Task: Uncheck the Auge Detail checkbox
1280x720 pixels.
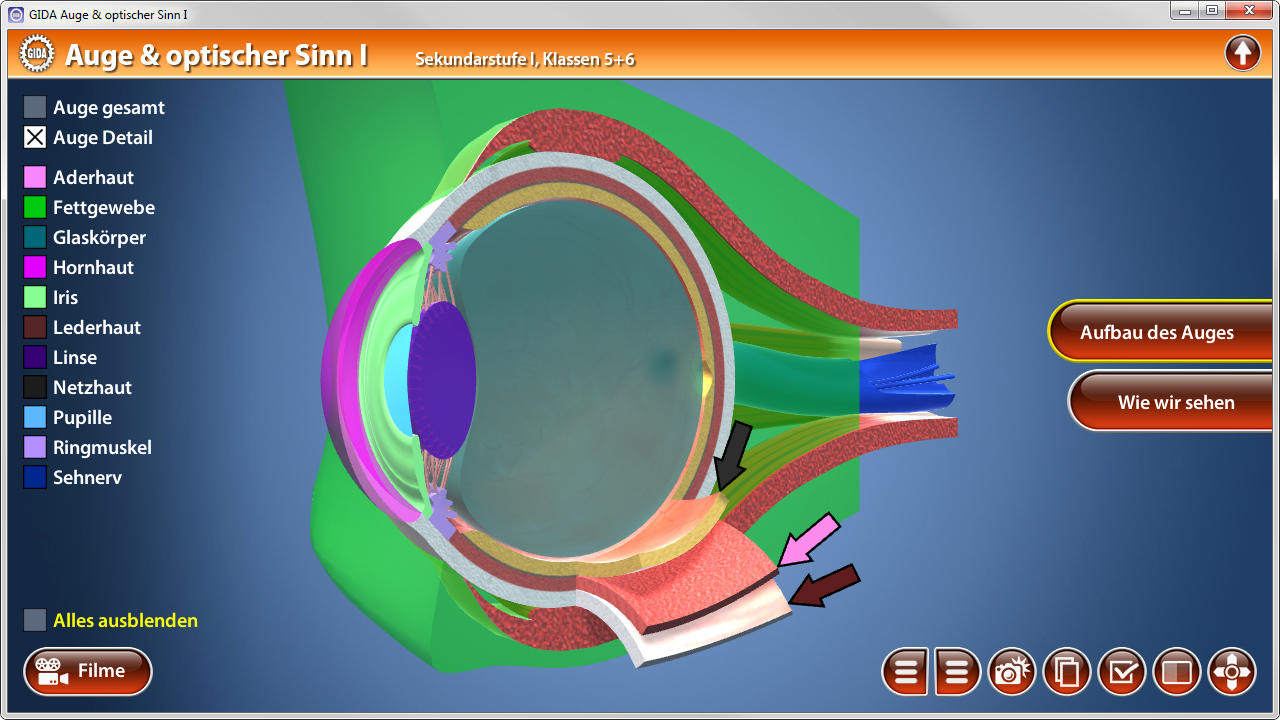Action: coord(35,138)
